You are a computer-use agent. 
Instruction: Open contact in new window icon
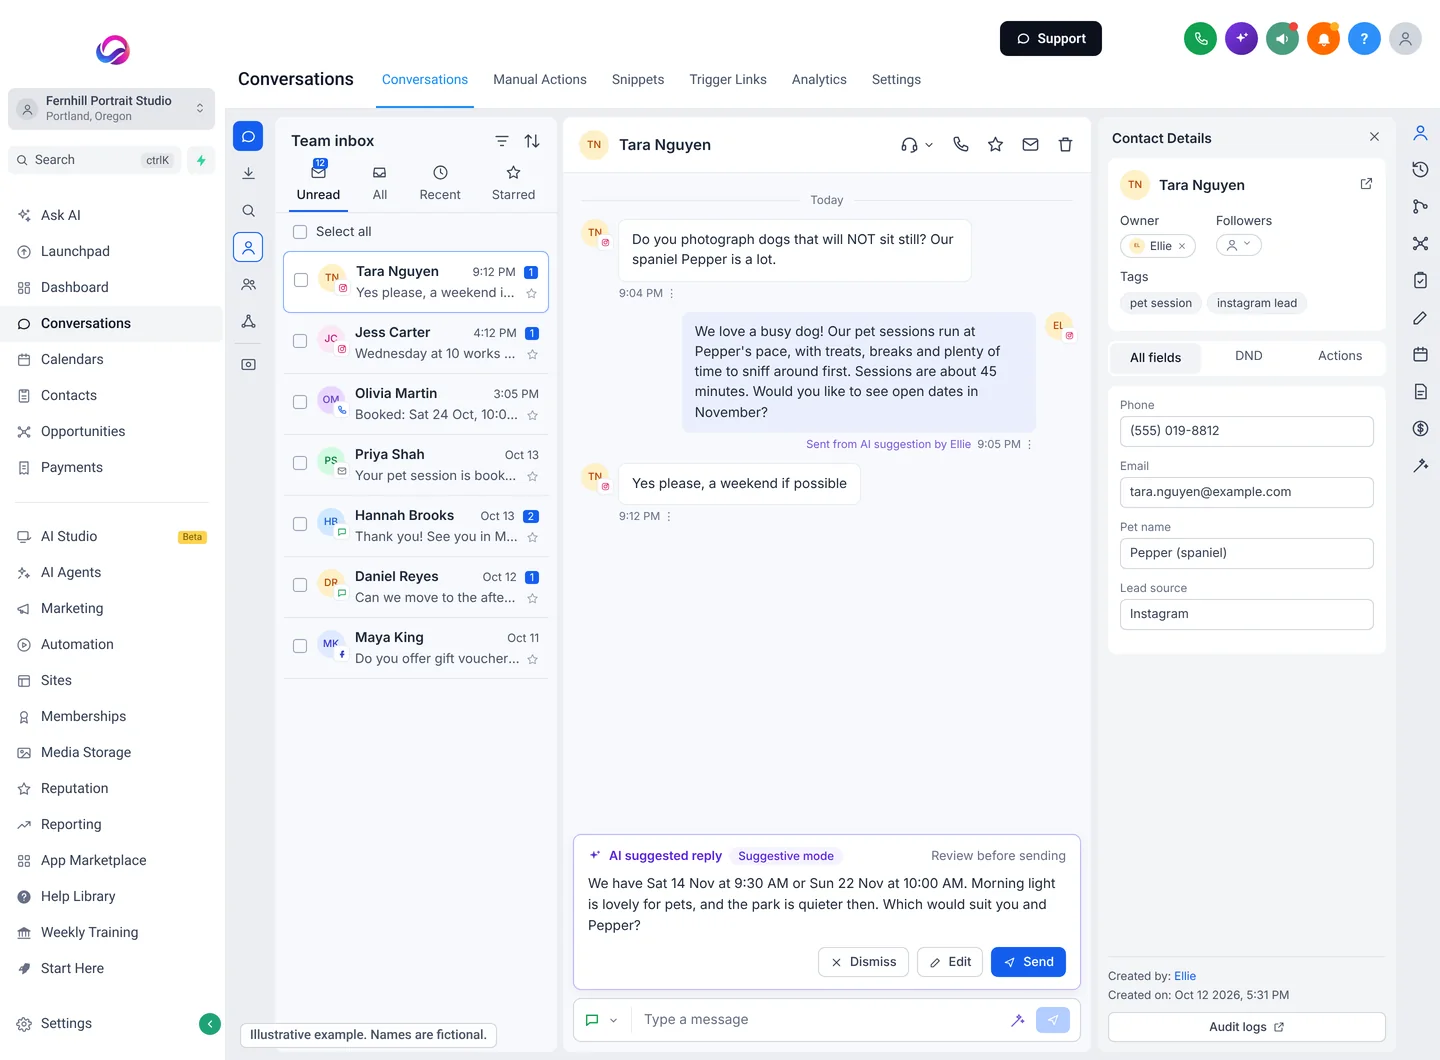pos(1366,184)
